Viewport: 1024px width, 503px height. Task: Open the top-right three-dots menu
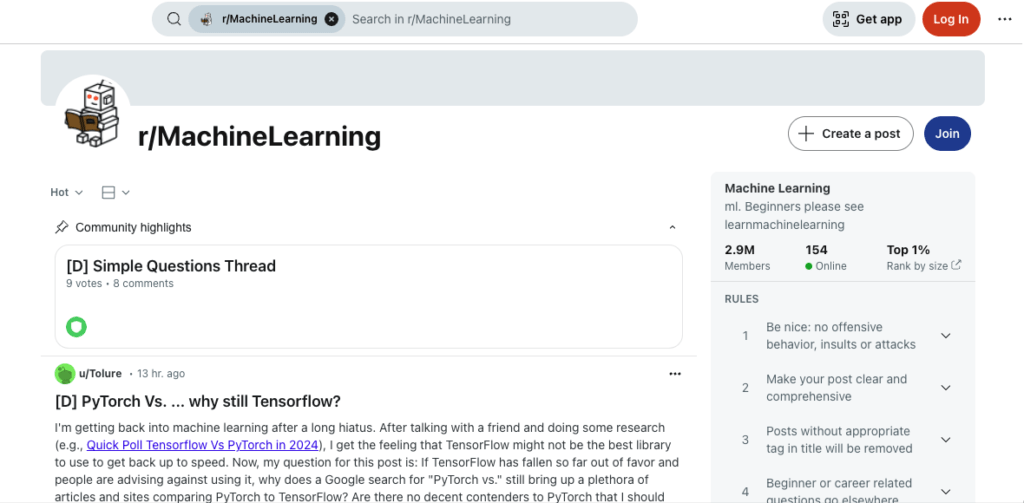[1004, 19]
